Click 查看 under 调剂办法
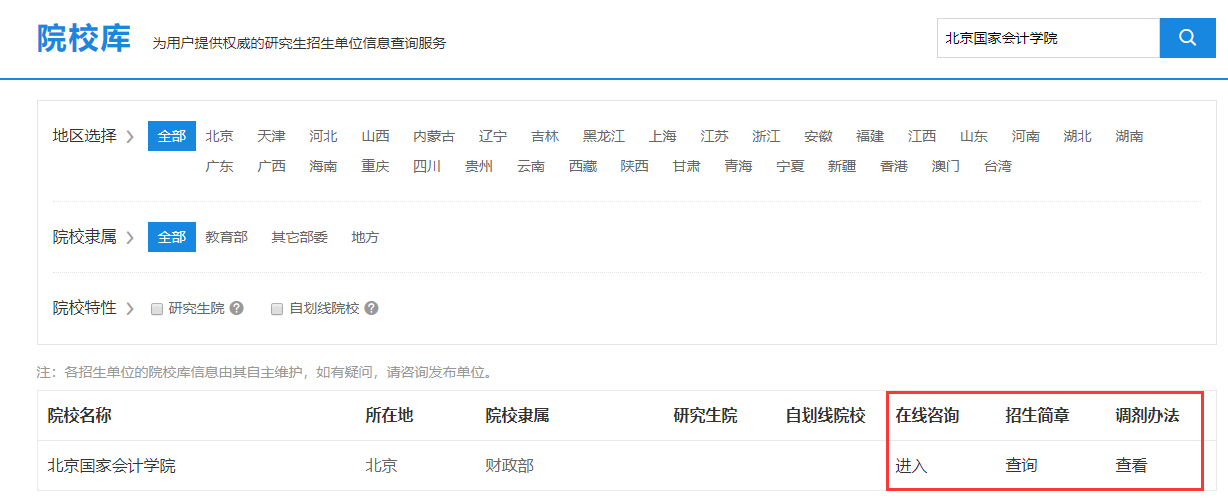This screenshot has width=1228, height=498. click(x=1131, y=465)
